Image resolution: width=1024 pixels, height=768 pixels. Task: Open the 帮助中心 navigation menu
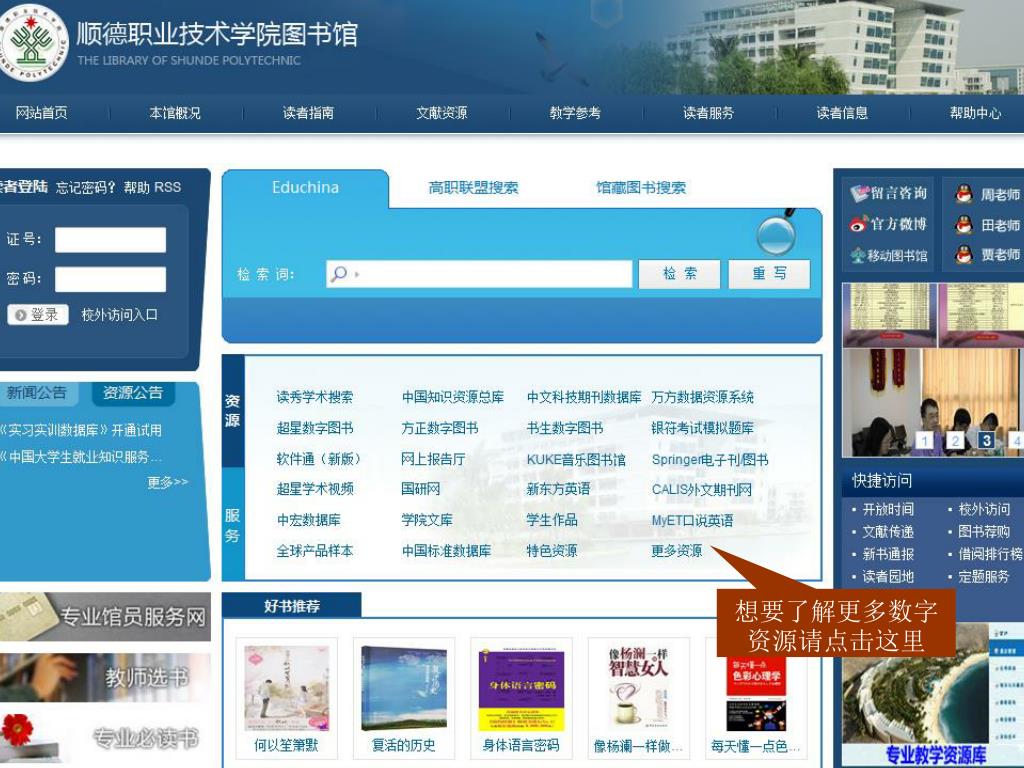tap(976, 112)
